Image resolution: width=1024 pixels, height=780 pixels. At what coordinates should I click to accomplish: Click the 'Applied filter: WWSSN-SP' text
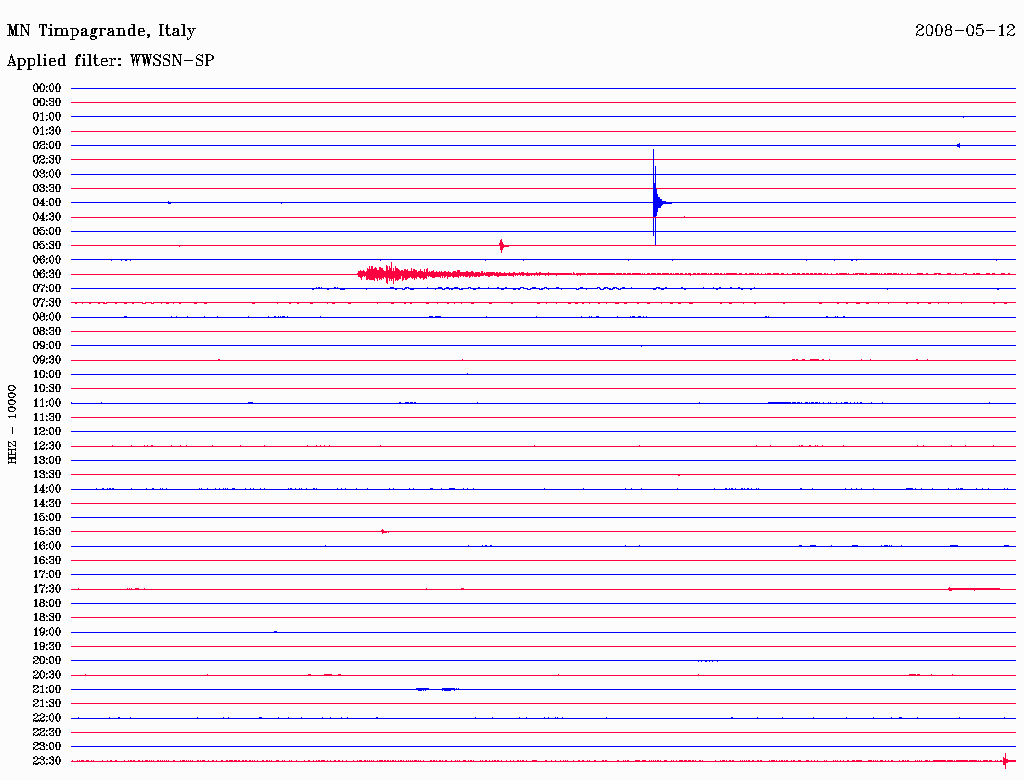[110, 60]
